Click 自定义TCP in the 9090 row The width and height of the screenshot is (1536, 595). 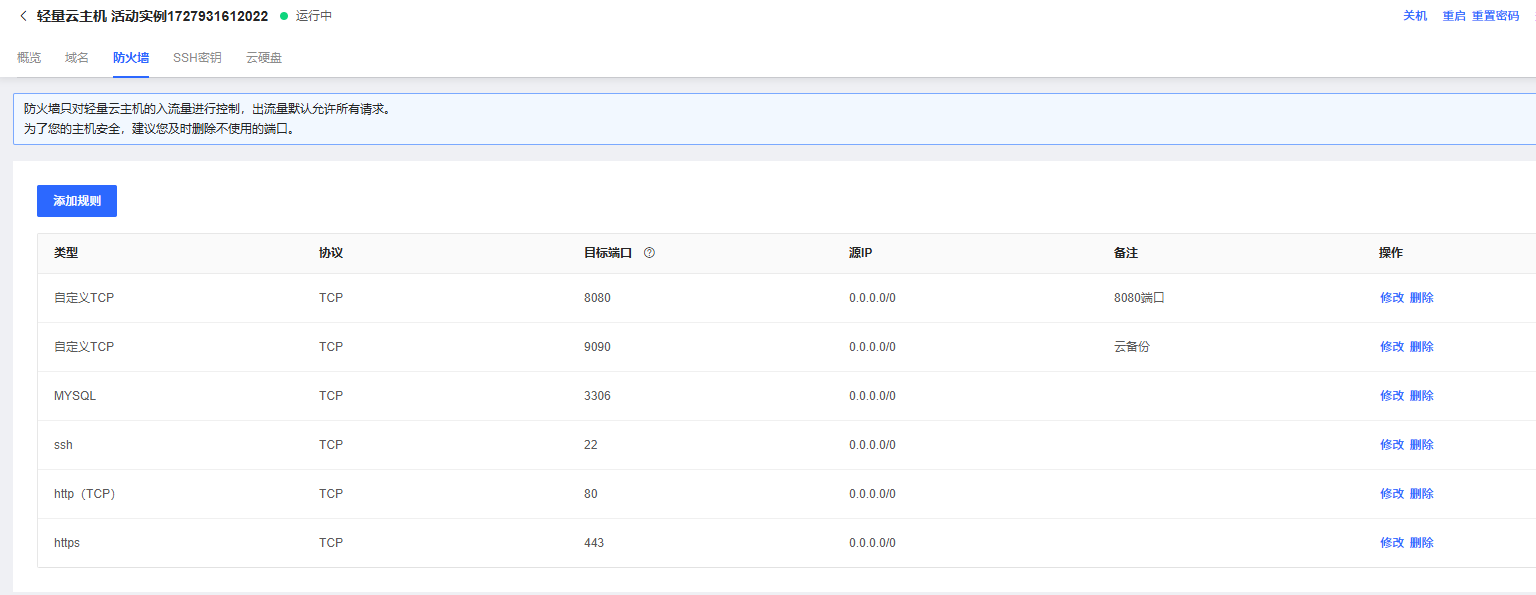[84, 347]
